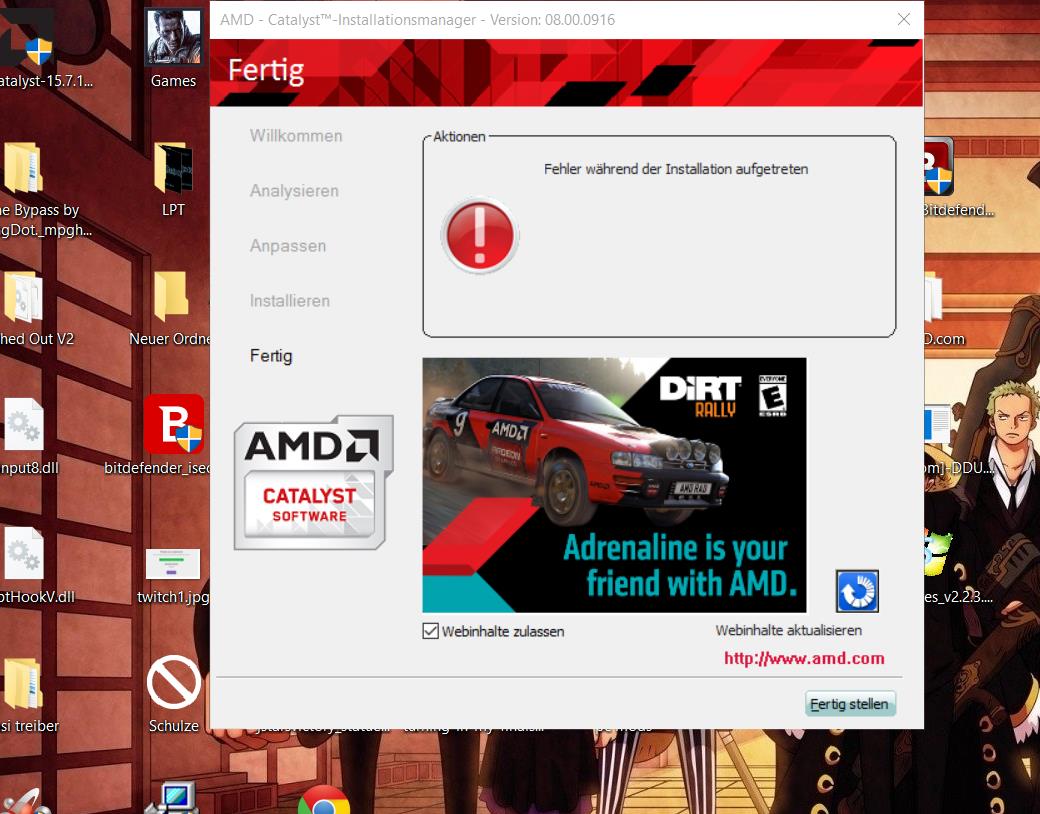The image size is (1040, 814).
Task: Select the Fertig step in sidebar
Action: pos(271,356)
